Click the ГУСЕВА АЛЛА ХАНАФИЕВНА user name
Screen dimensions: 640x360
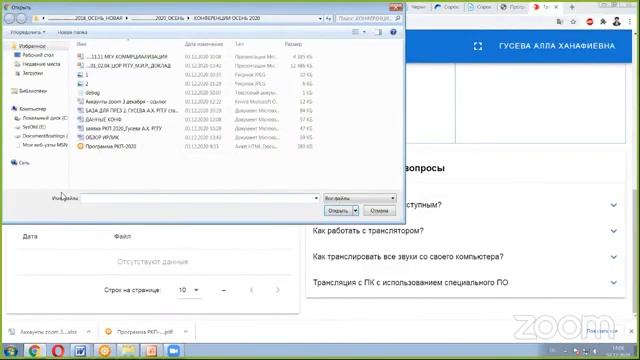(x=557, y=46)
